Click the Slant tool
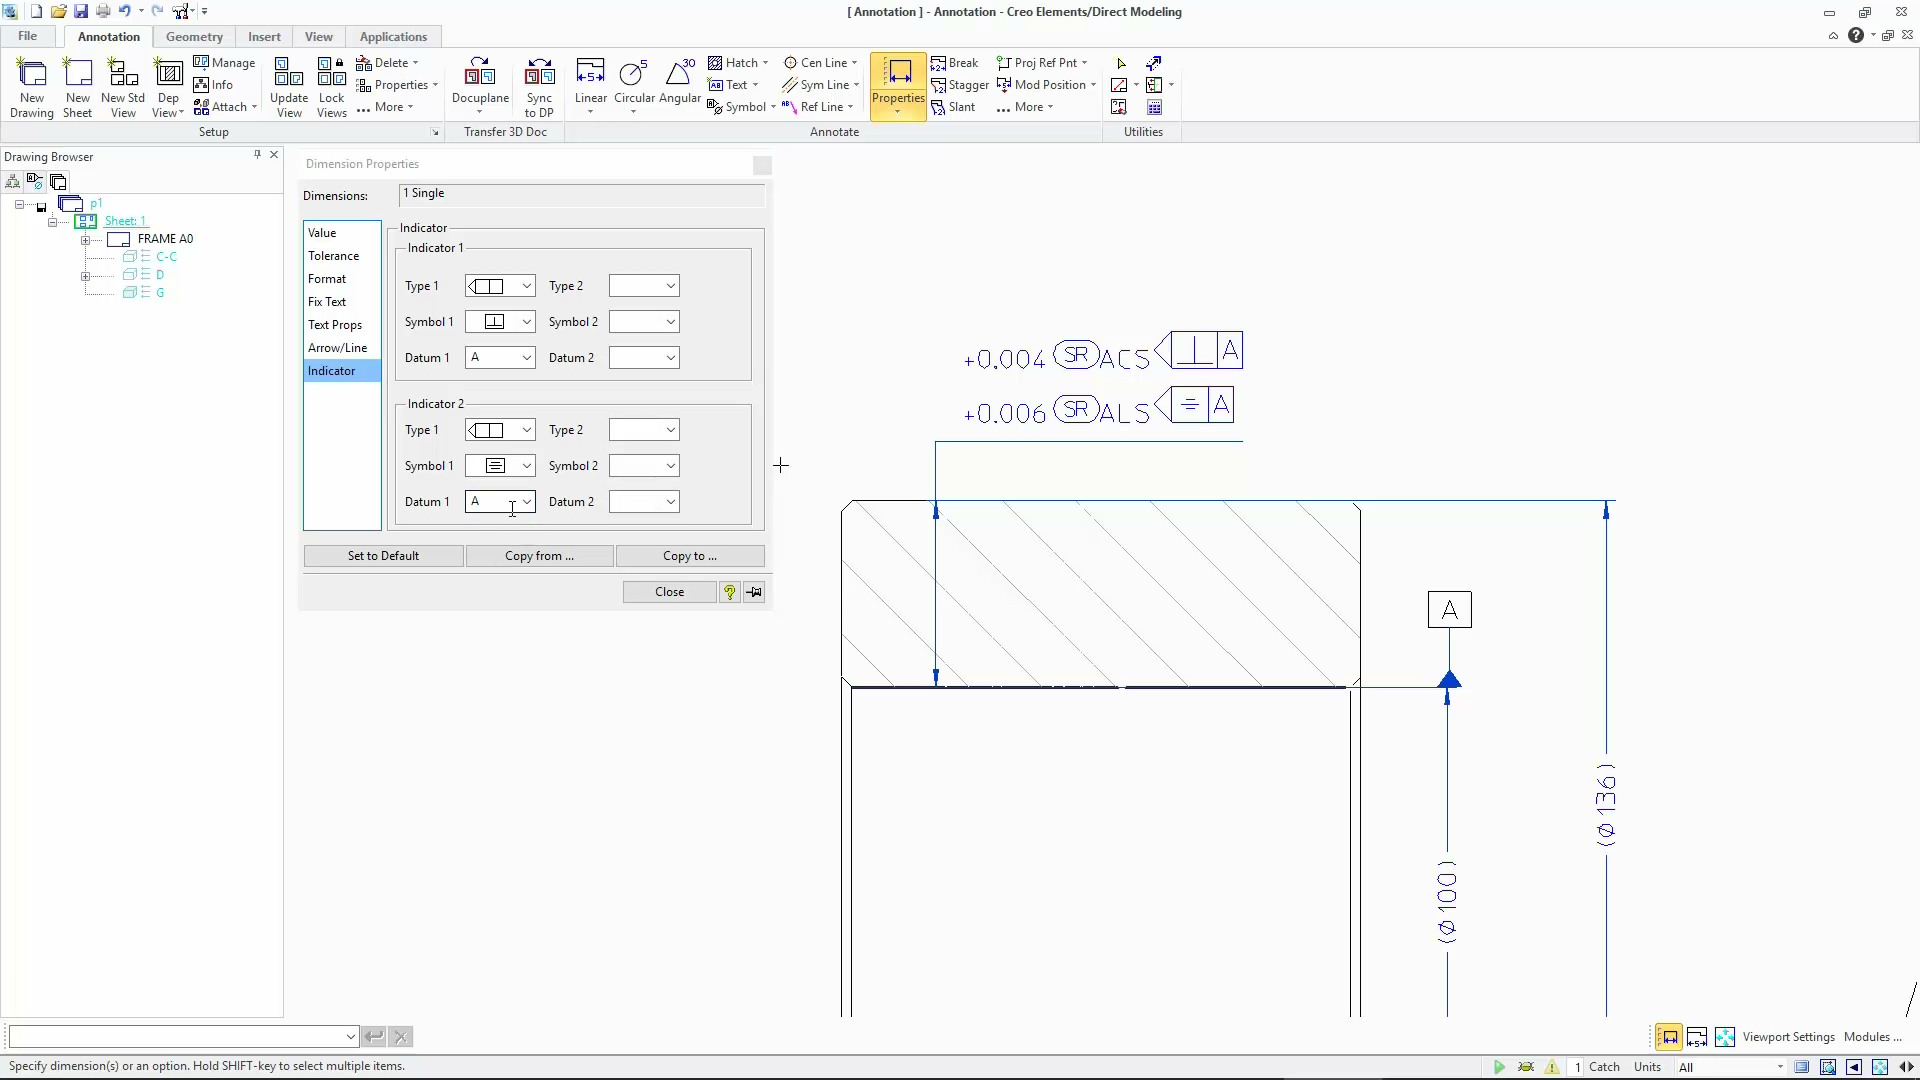This screenshot has height=1080, width=1920. pyautogui.click(x=953, y=107)
